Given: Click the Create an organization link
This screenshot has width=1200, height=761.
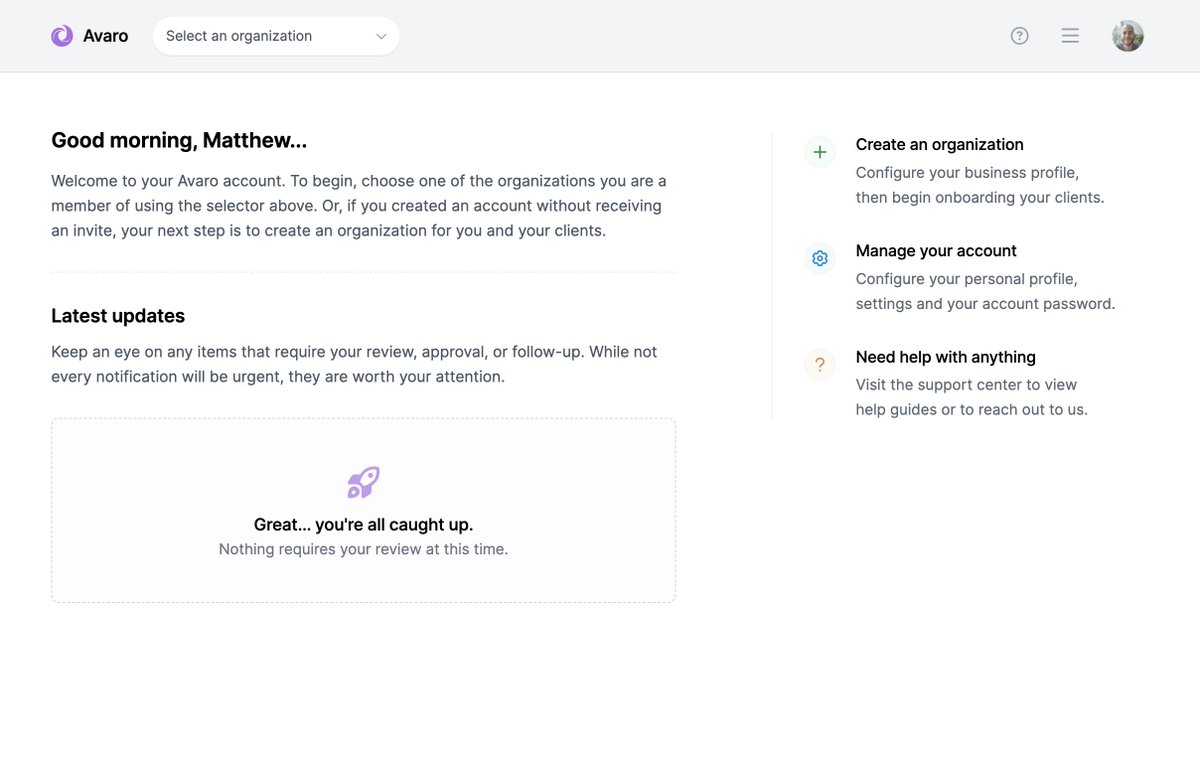Looking at the screenshot, I should (939, 145).
